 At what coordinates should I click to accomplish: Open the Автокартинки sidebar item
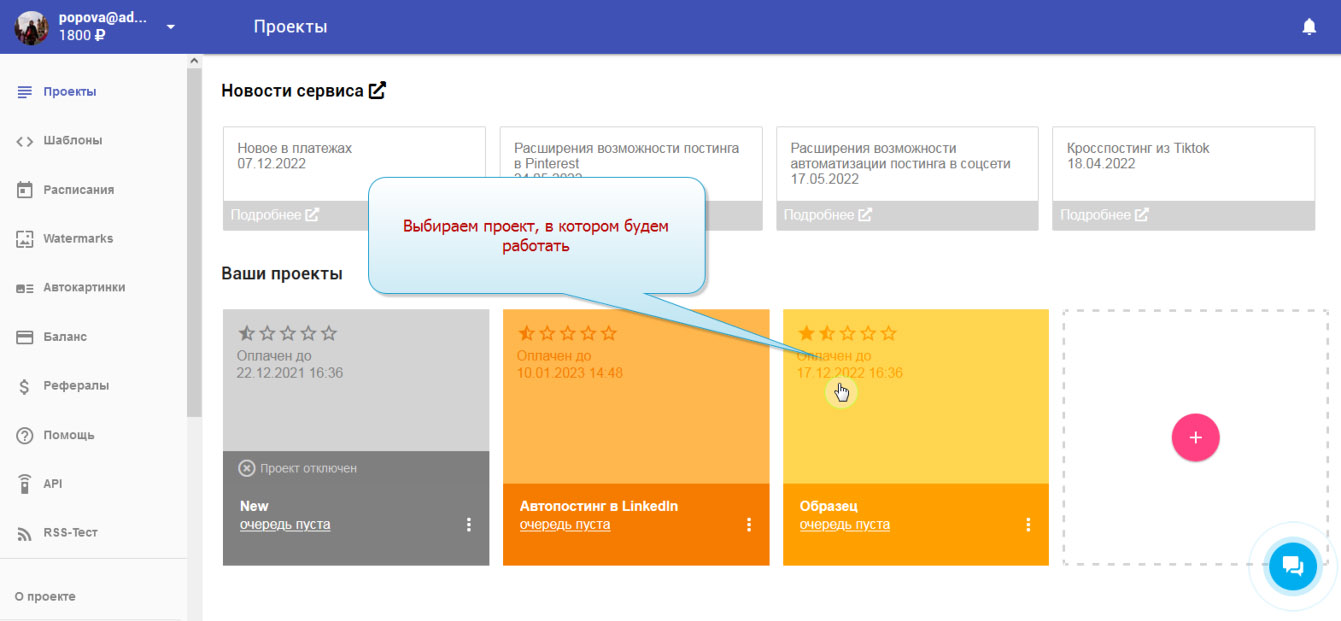[84, 288]
